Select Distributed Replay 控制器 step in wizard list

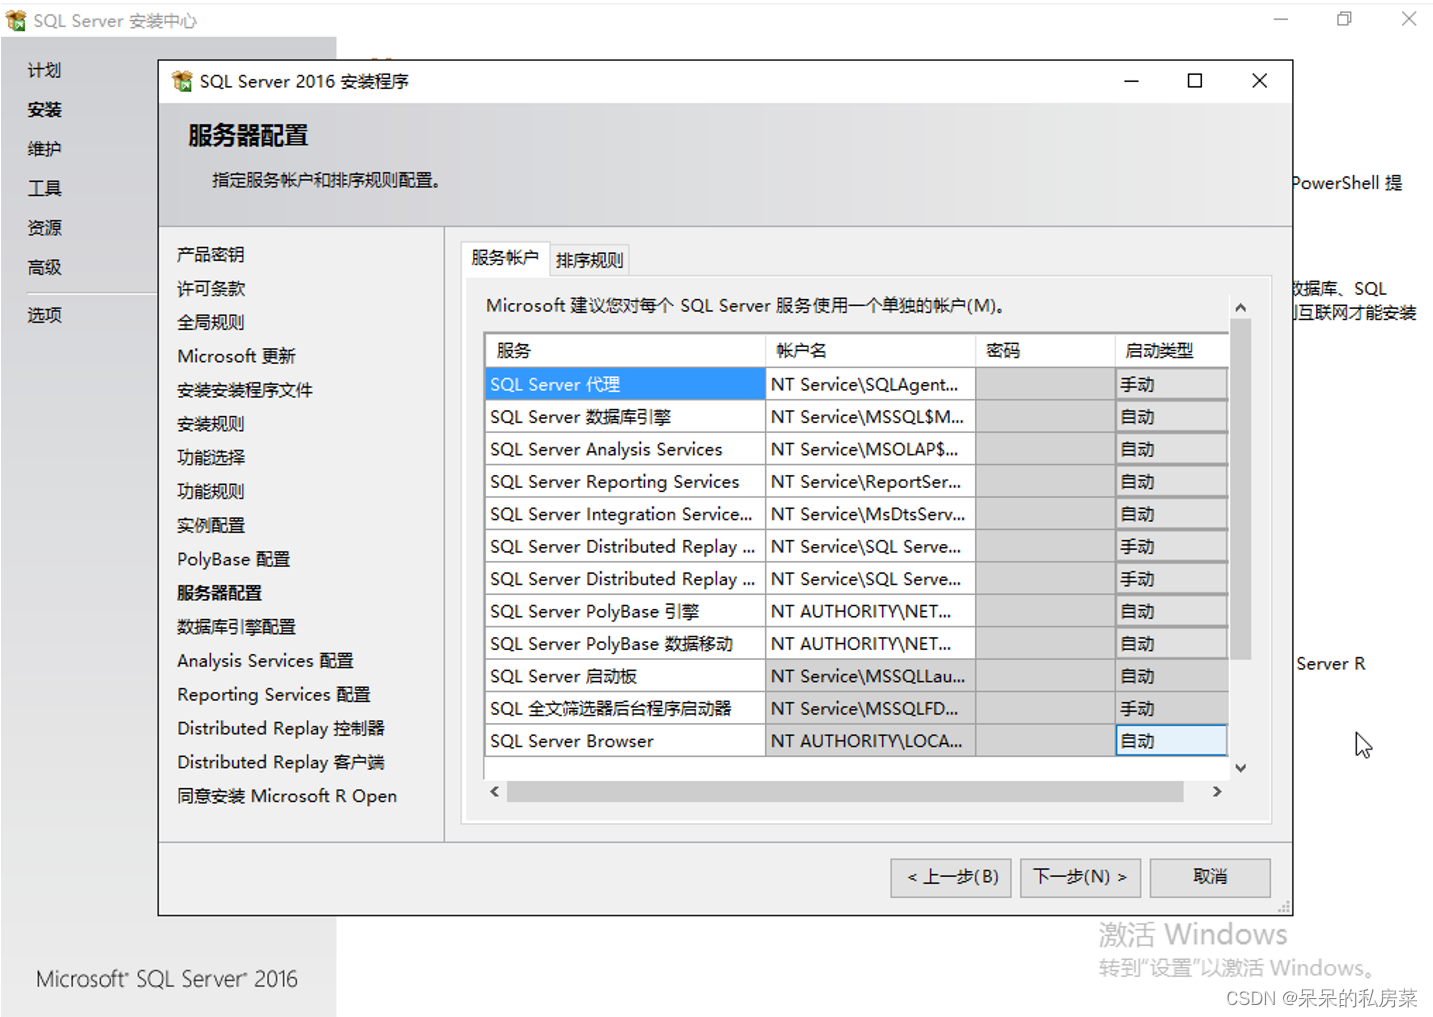tap(281, 728)
